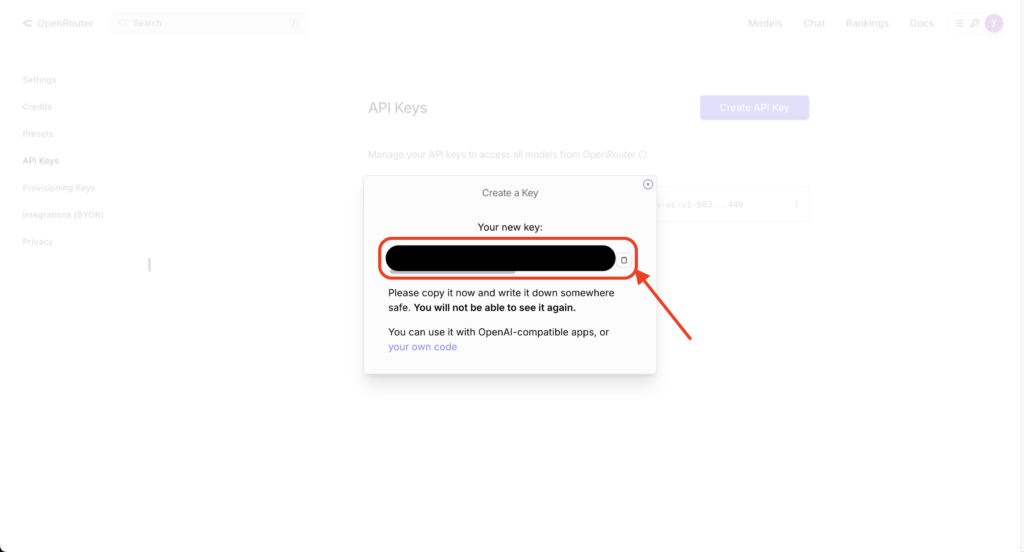Click the info icon beside the API keys description
This screenshot has width=1024, height=552.
pos(643,155)
